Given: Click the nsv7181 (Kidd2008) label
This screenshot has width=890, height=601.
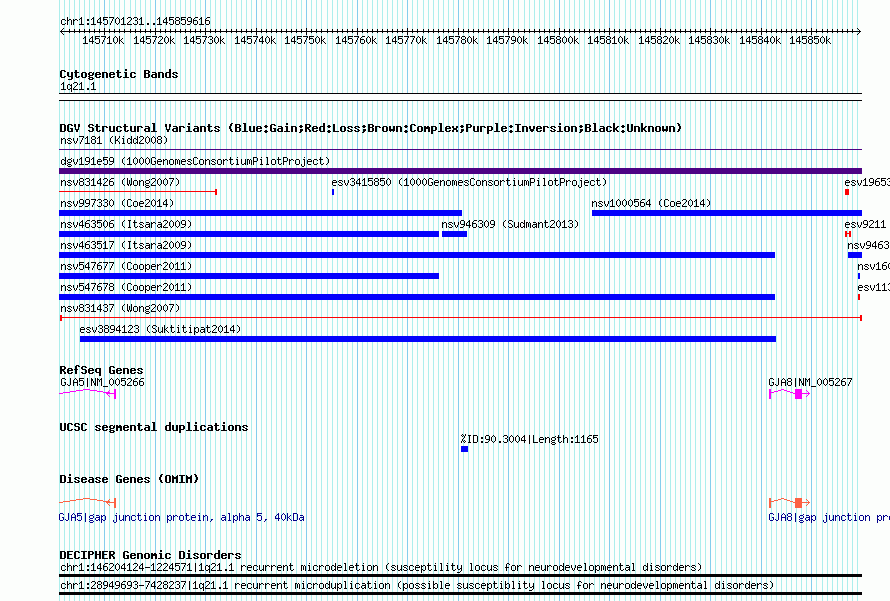Looking at the screenshot, I should coord(114,140).
